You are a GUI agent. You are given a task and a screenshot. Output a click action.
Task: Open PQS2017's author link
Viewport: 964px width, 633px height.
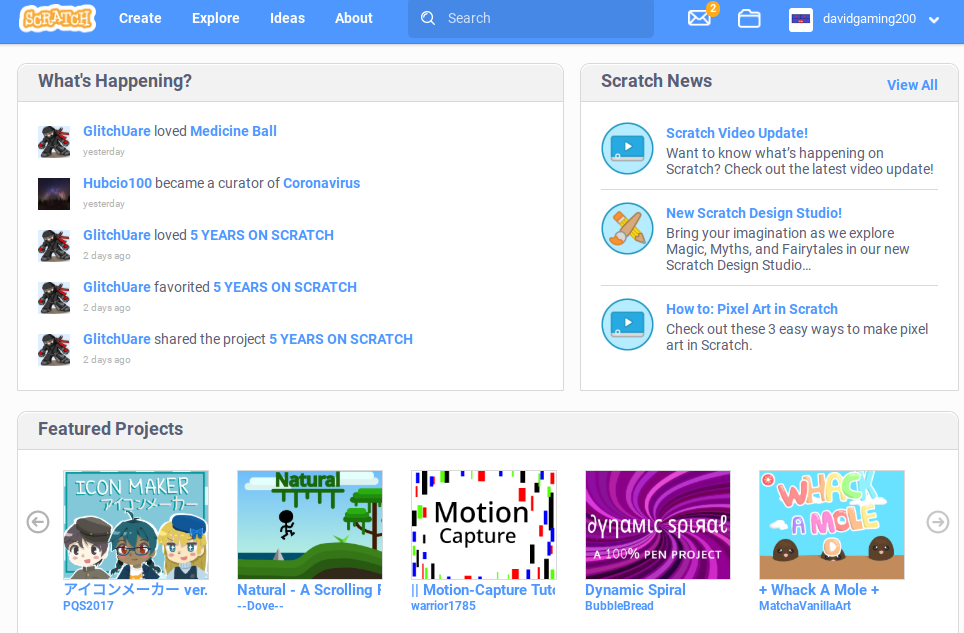[x=89, y=606]
